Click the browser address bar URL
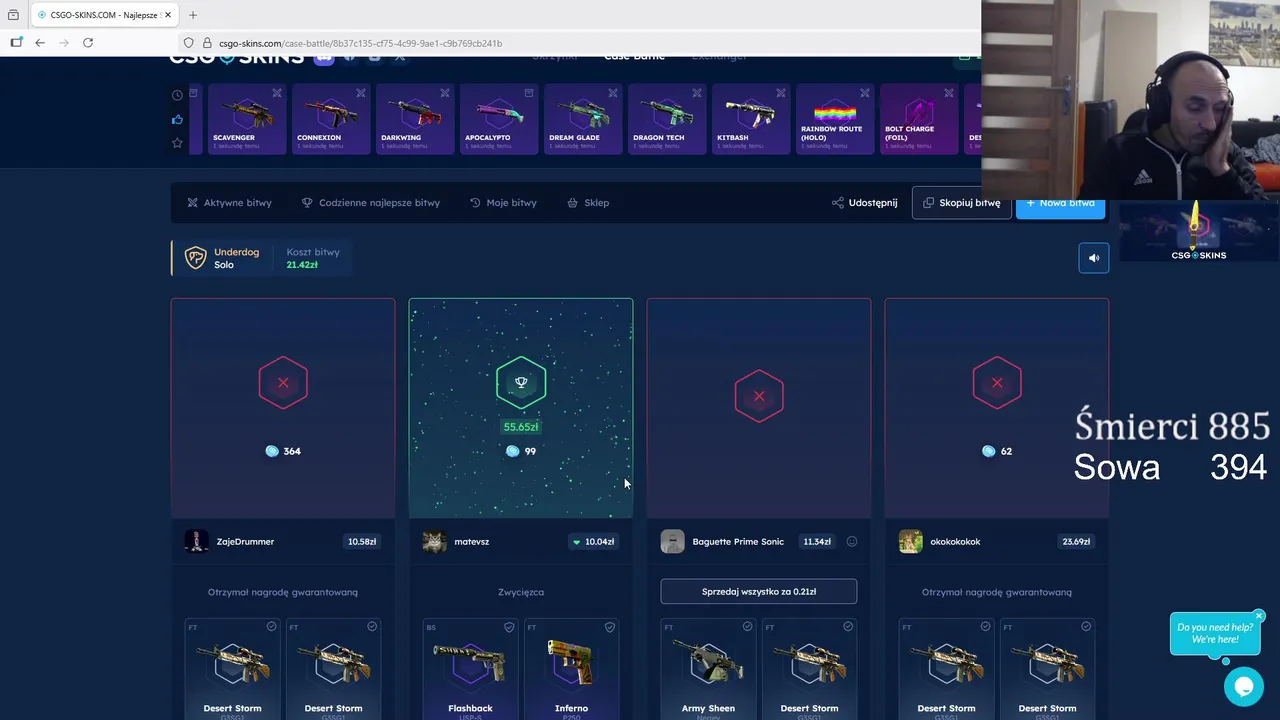1280x720 pixels. tap(361, 43)
